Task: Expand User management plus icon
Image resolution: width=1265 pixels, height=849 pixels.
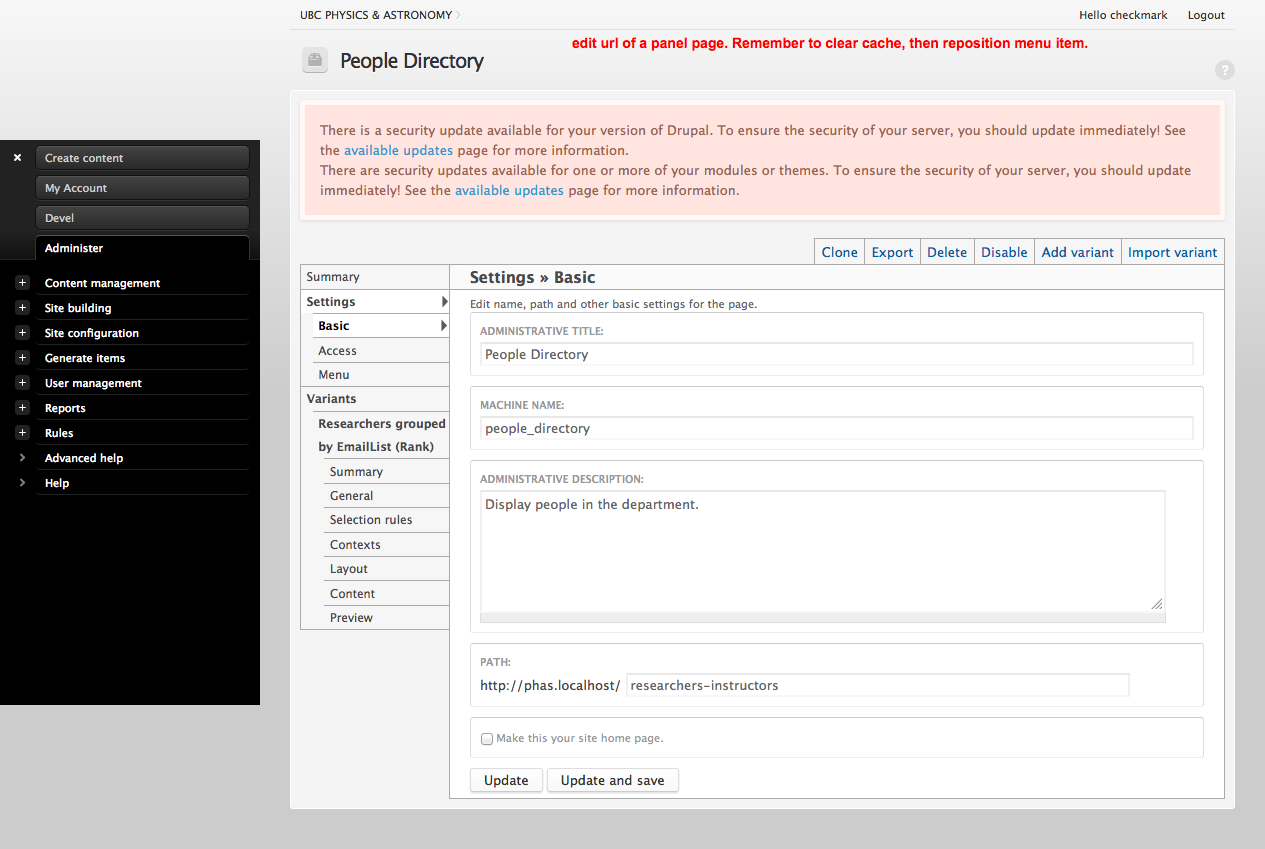Action: [x=22, y=383]
